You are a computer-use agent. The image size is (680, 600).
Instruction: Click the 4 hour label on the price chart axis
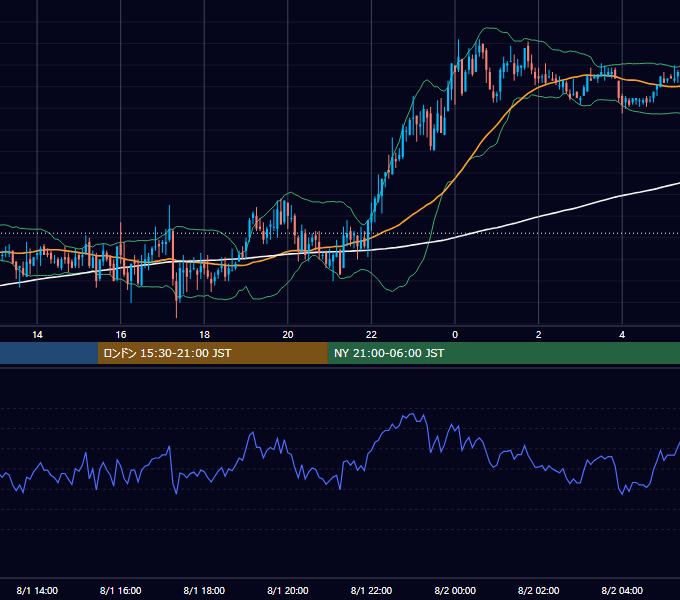(x=622, y=335)
